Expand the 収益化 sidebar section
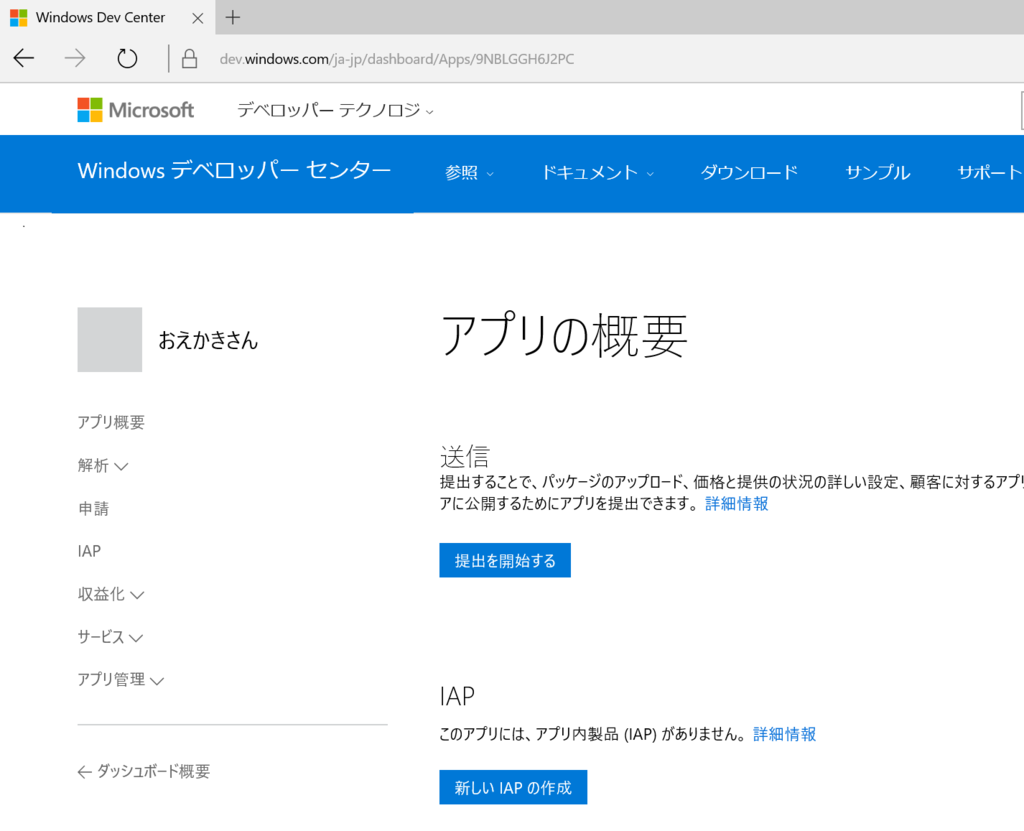 pyautogui.click(x=111, y=594)
